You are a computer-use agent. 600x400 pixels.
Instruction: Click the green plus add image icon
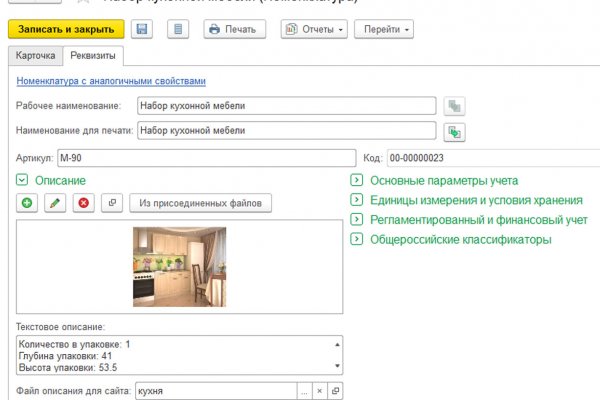[x=26, y=203]
